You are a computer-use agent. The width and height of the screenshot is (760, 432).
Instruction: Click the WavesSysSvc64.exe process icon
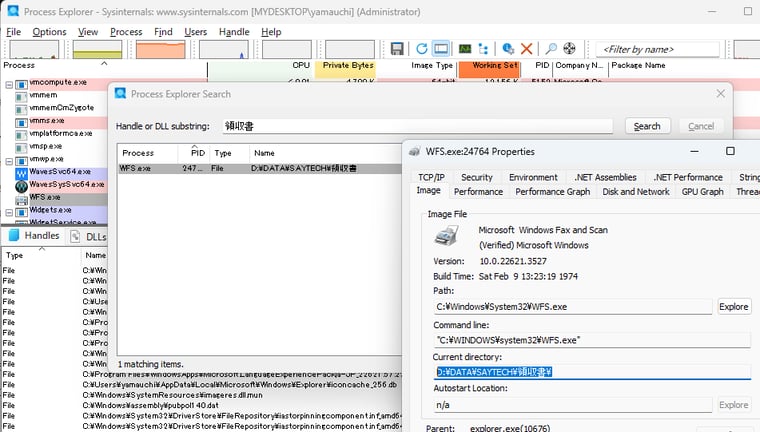[x=21, y=186]
